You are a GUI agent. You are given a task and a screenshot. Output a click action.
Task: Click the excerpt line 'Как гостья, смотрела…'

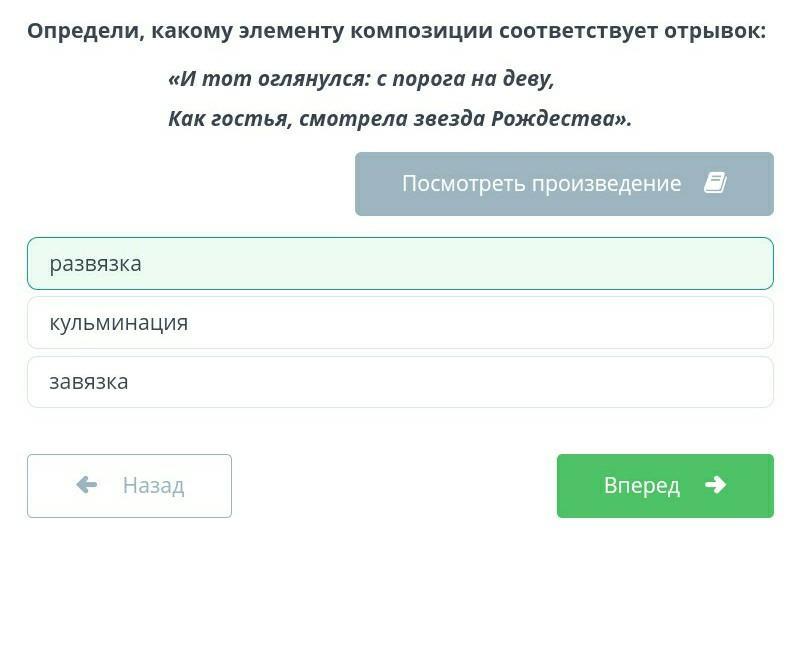400,119
